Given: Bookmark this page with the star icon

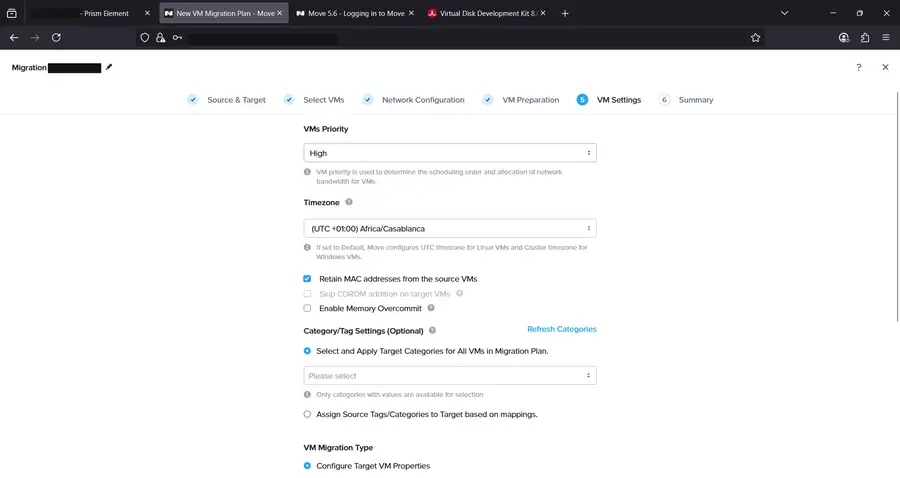Looking at the screenshot, I should click(755, 37).
